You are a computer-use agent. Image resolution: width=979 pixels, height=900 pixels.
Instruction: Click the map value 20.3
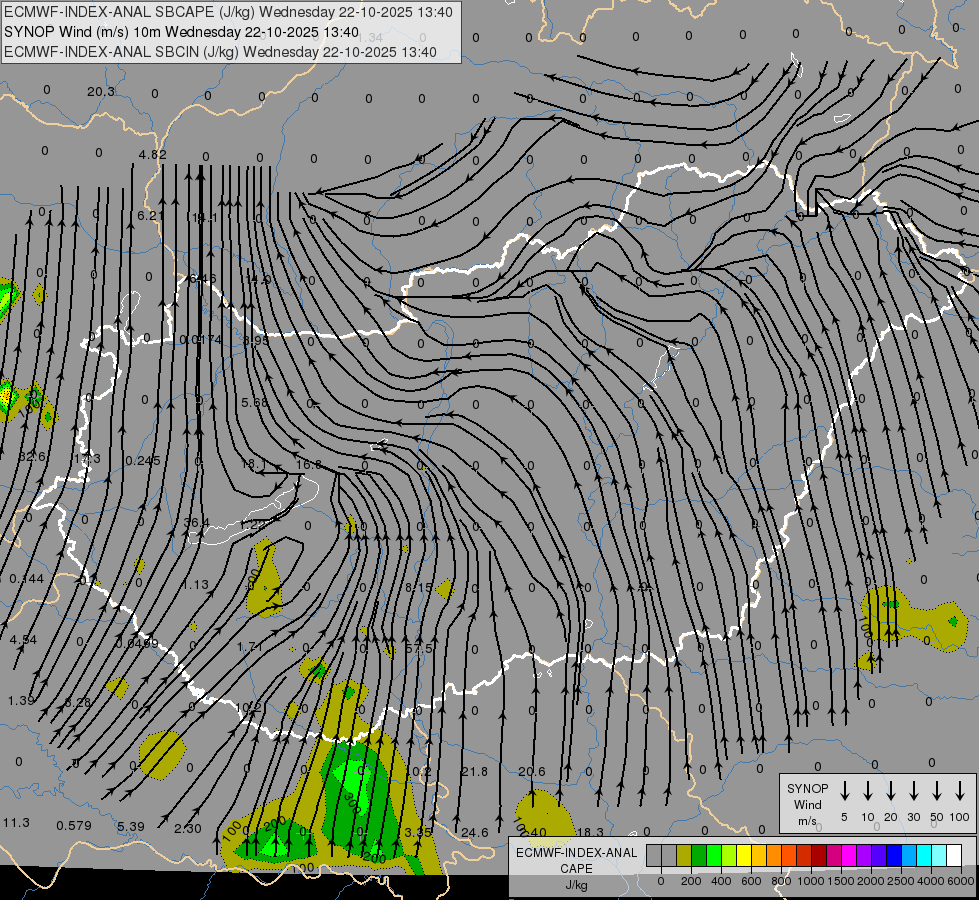[x=101, y=92]
